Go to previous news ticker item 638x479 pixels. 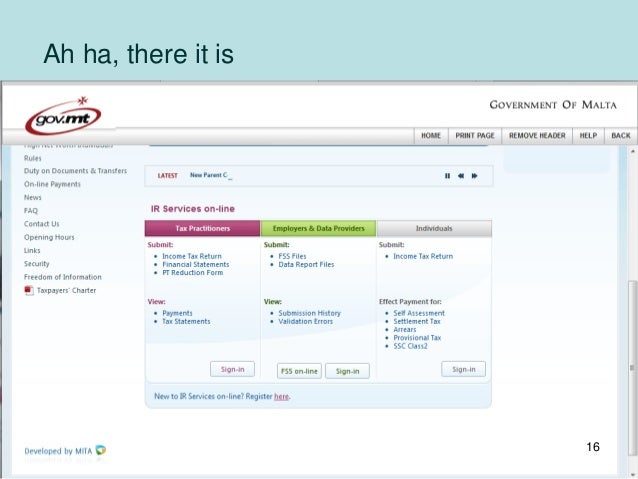coord(461,176)
